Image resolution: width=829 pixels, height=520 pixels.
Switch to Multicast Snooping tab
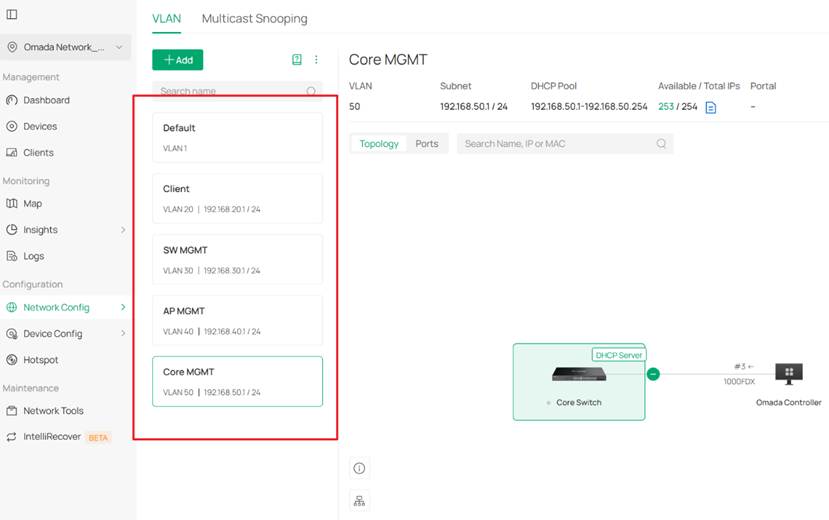click(x=254, y=18)
